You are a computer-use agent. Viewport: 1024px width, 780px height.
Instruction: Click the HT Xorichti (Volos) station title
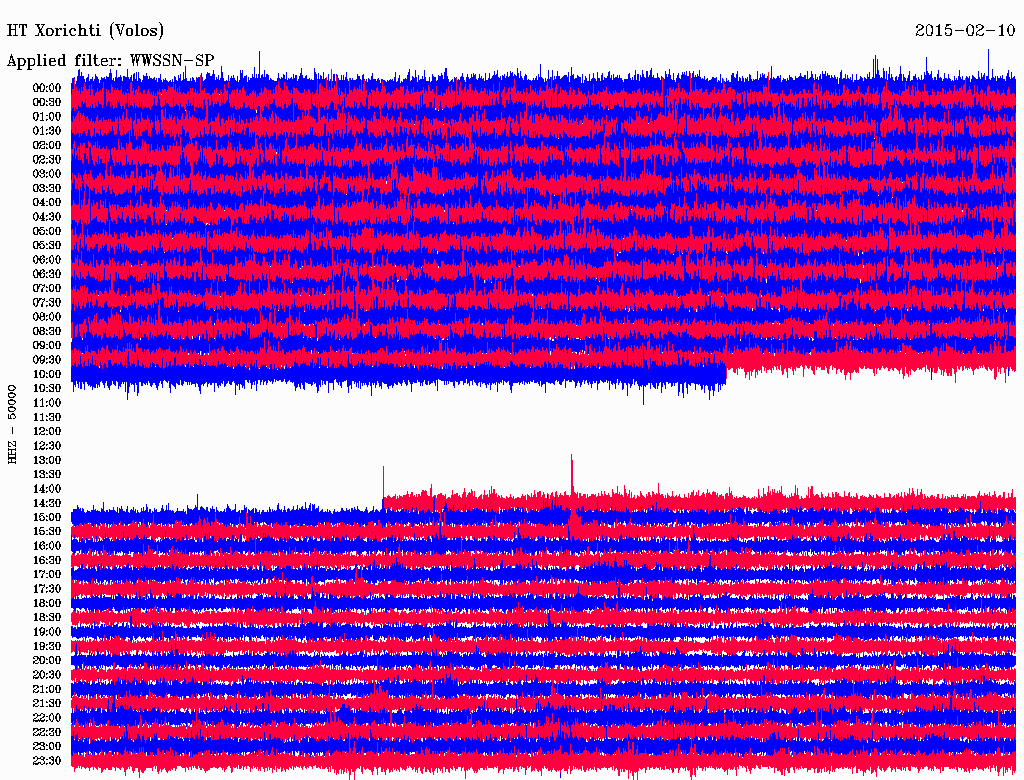click(x=85, y=31)
